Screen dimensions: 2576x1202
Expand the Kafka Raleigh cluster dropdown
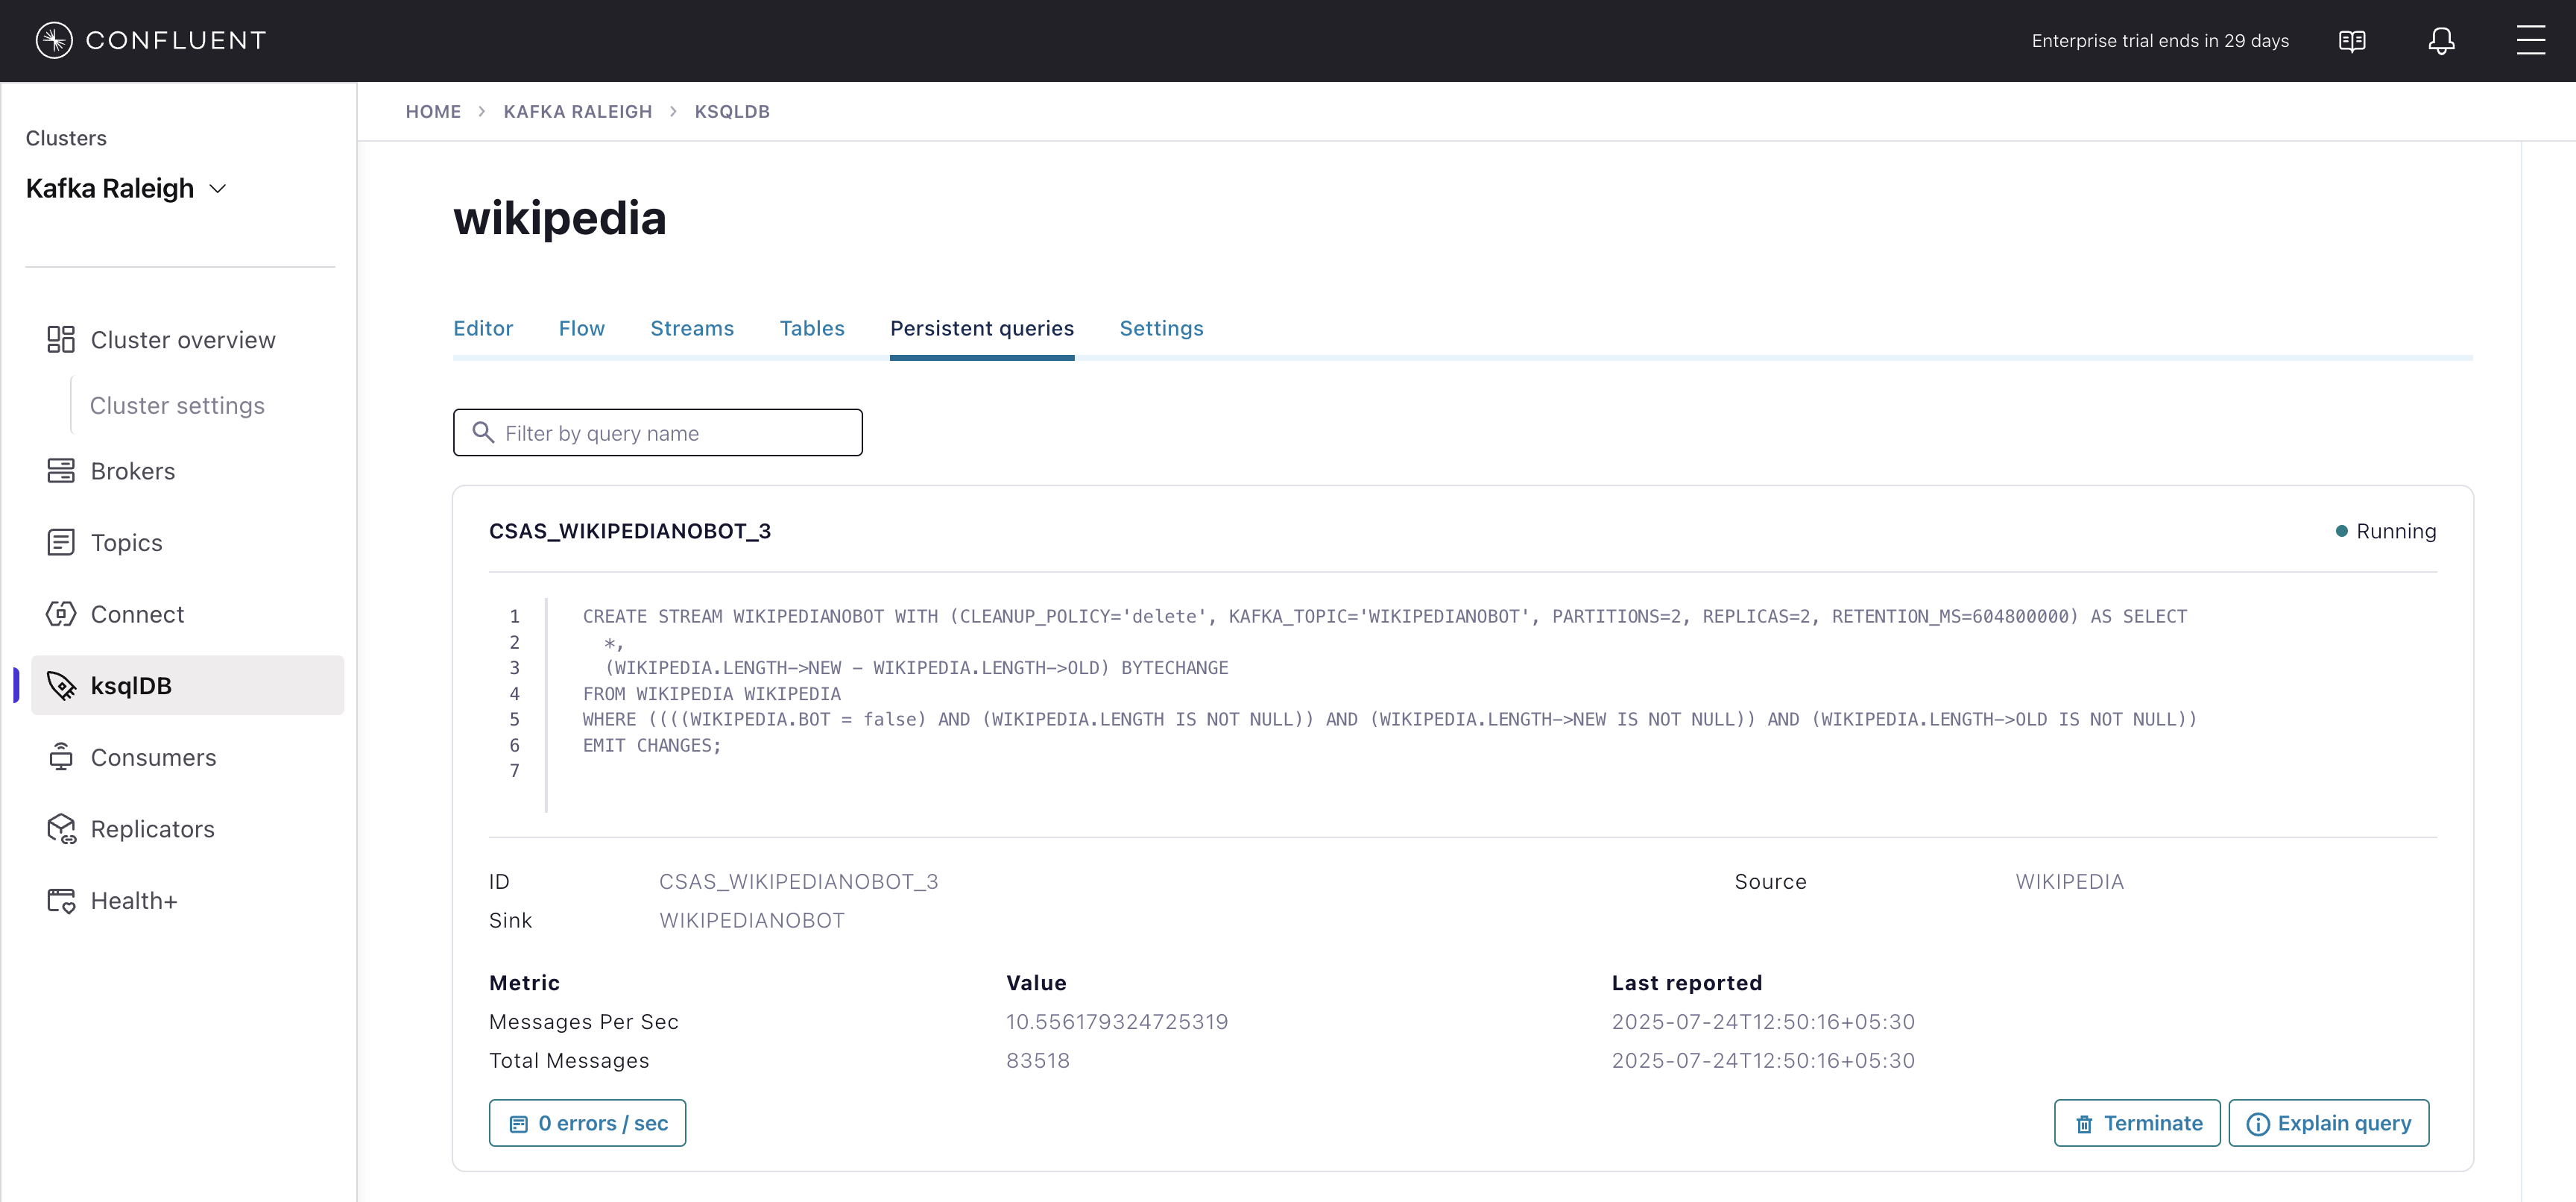(217, 189)
